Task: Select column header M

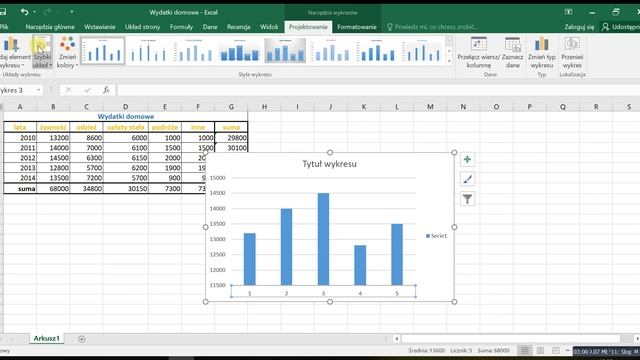Action: (430, 107)
